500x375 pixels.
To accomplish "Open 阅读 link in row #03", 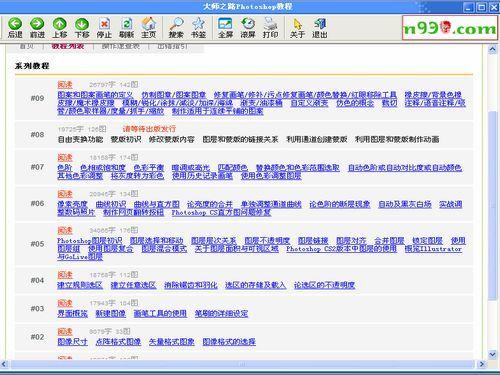I will pyautogui.click(x=65, y=303).
